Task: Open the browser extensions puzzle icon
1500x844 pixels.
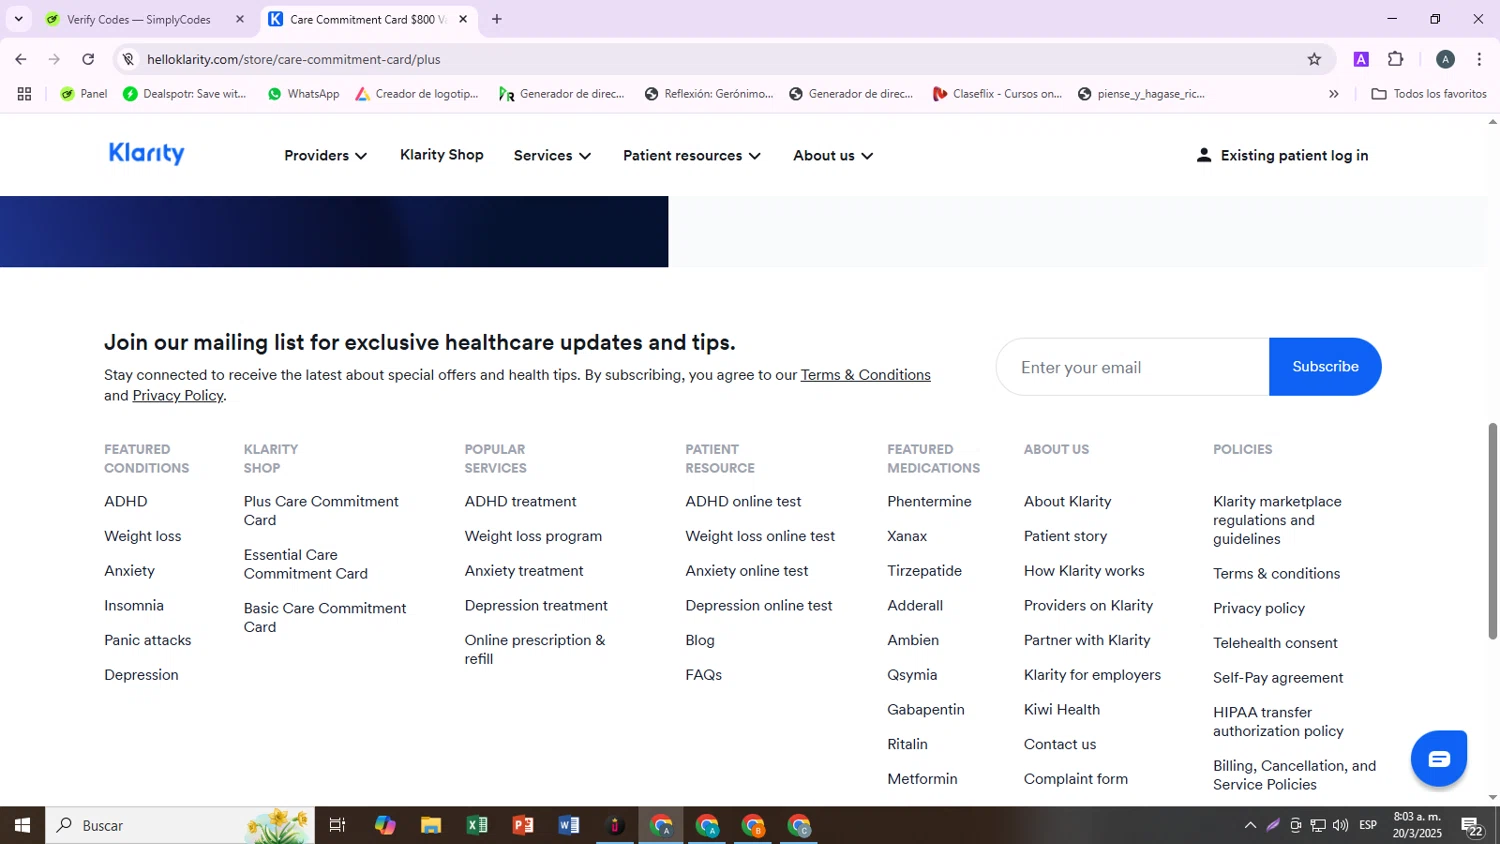Action: 1396,59
